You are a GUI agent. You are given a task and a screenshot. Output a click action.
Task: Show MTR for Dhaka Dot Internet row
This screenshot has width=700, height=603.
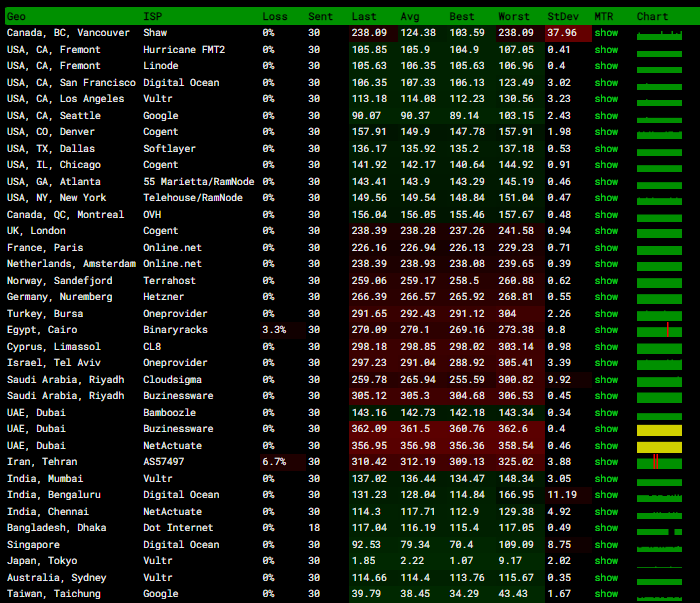pos(606,528)
